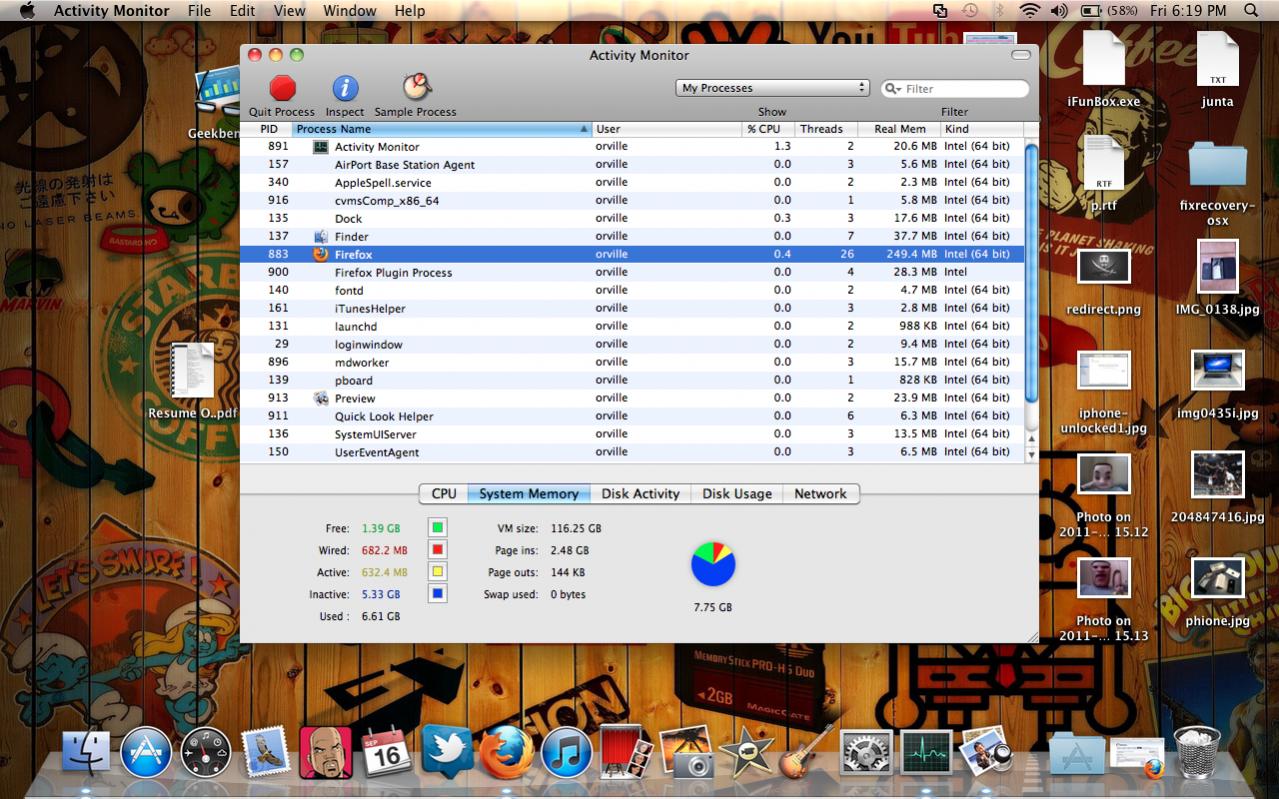Image resolution: width=1279 pixels, height=799 pixels.
Task: Select the mdworker process row
Action: [x=632, y=362]
